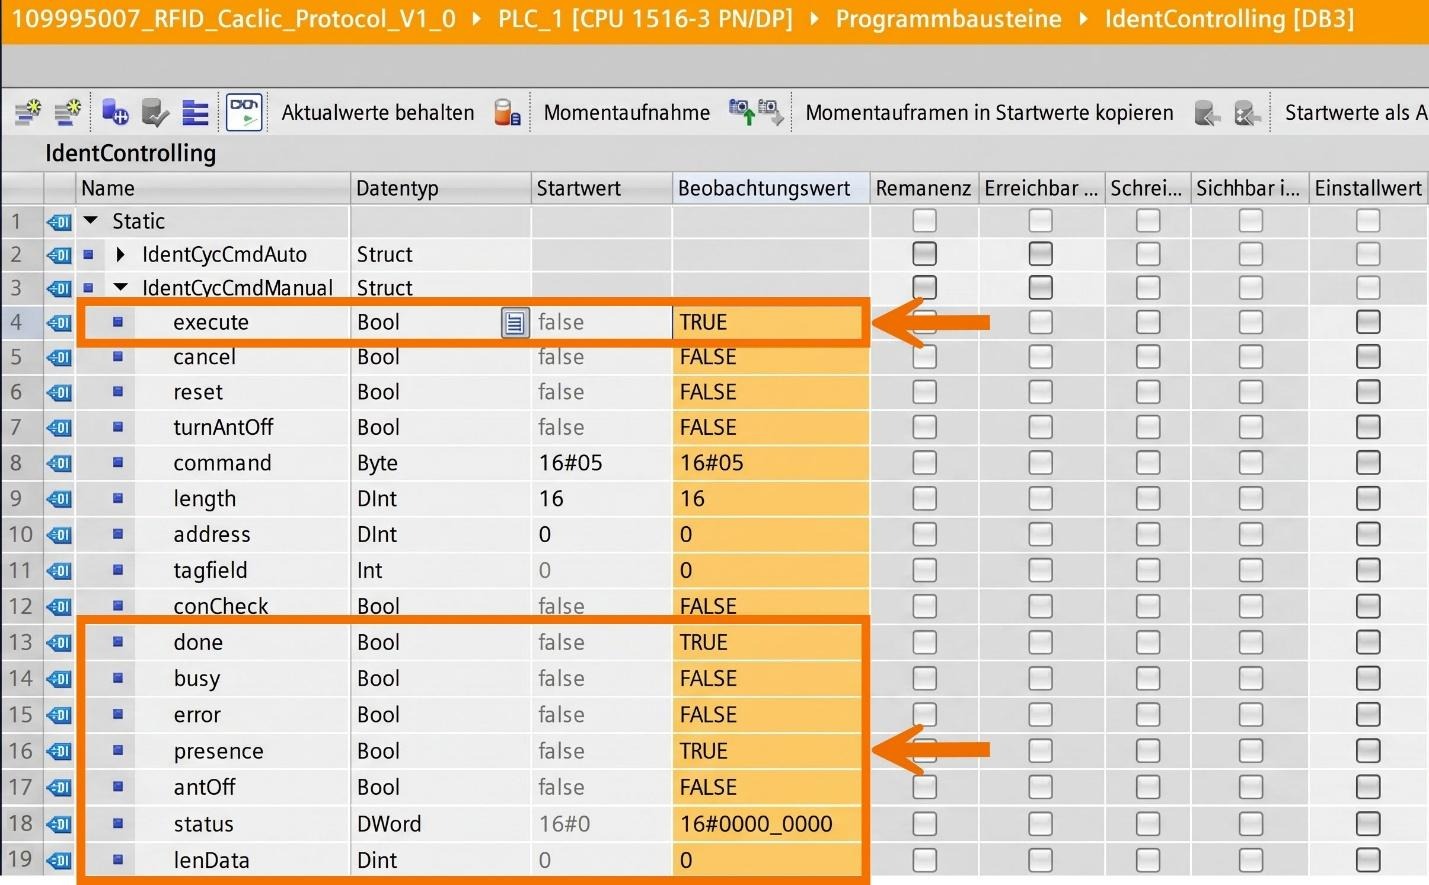The image size is (1429, 885).
Task: Click the tag icon of the done row
Action: (59, 642)
